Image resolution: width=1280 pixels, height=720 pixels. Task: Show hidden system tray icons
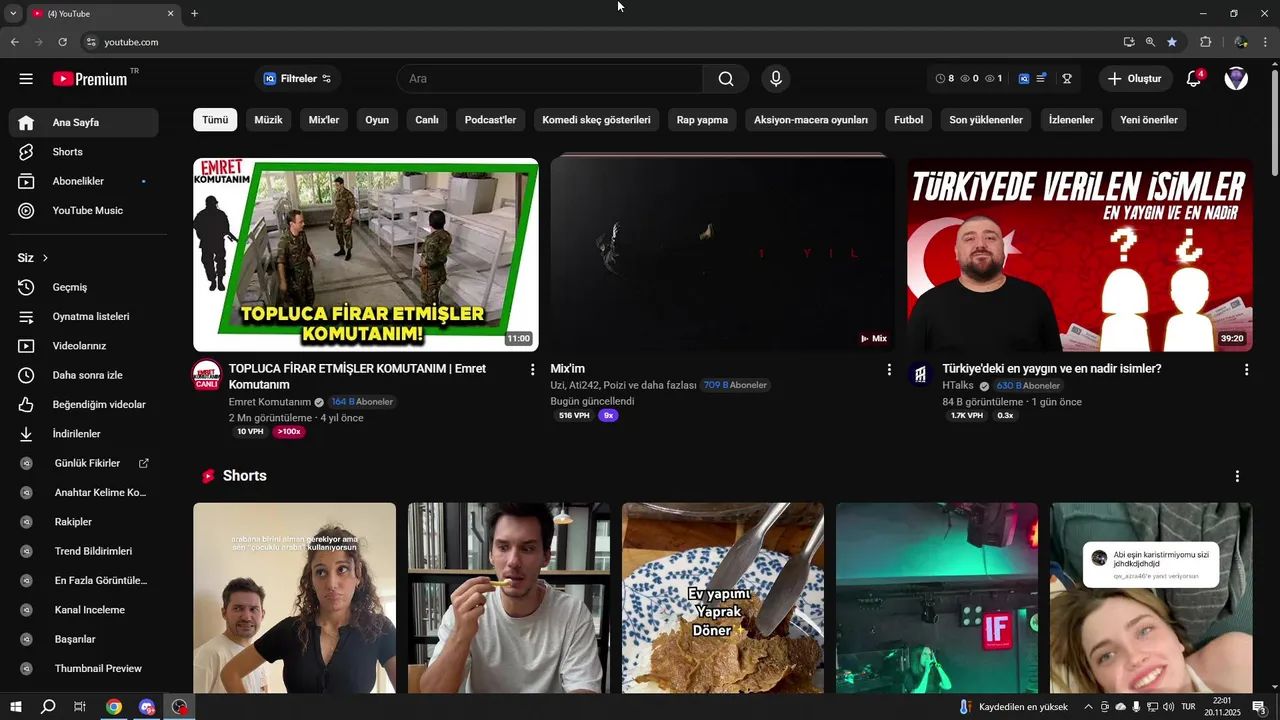pos(1088,707)
